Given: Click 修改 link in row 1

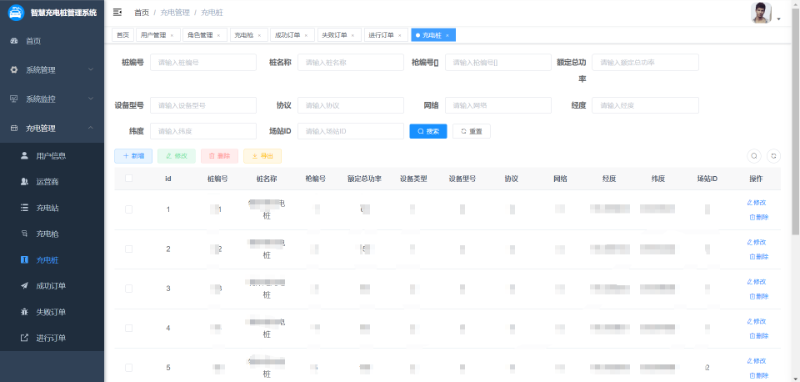Looking at the screenshot, I should click(757, 202).
